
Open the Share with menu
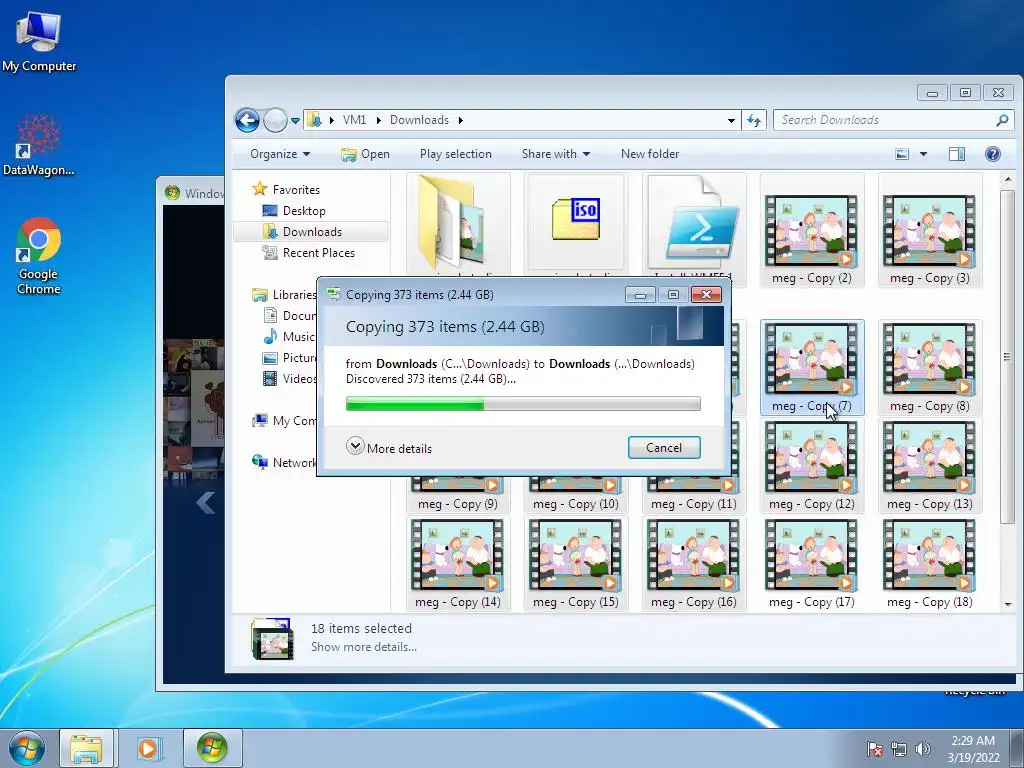pyautogui.click(x=556, y=154)
